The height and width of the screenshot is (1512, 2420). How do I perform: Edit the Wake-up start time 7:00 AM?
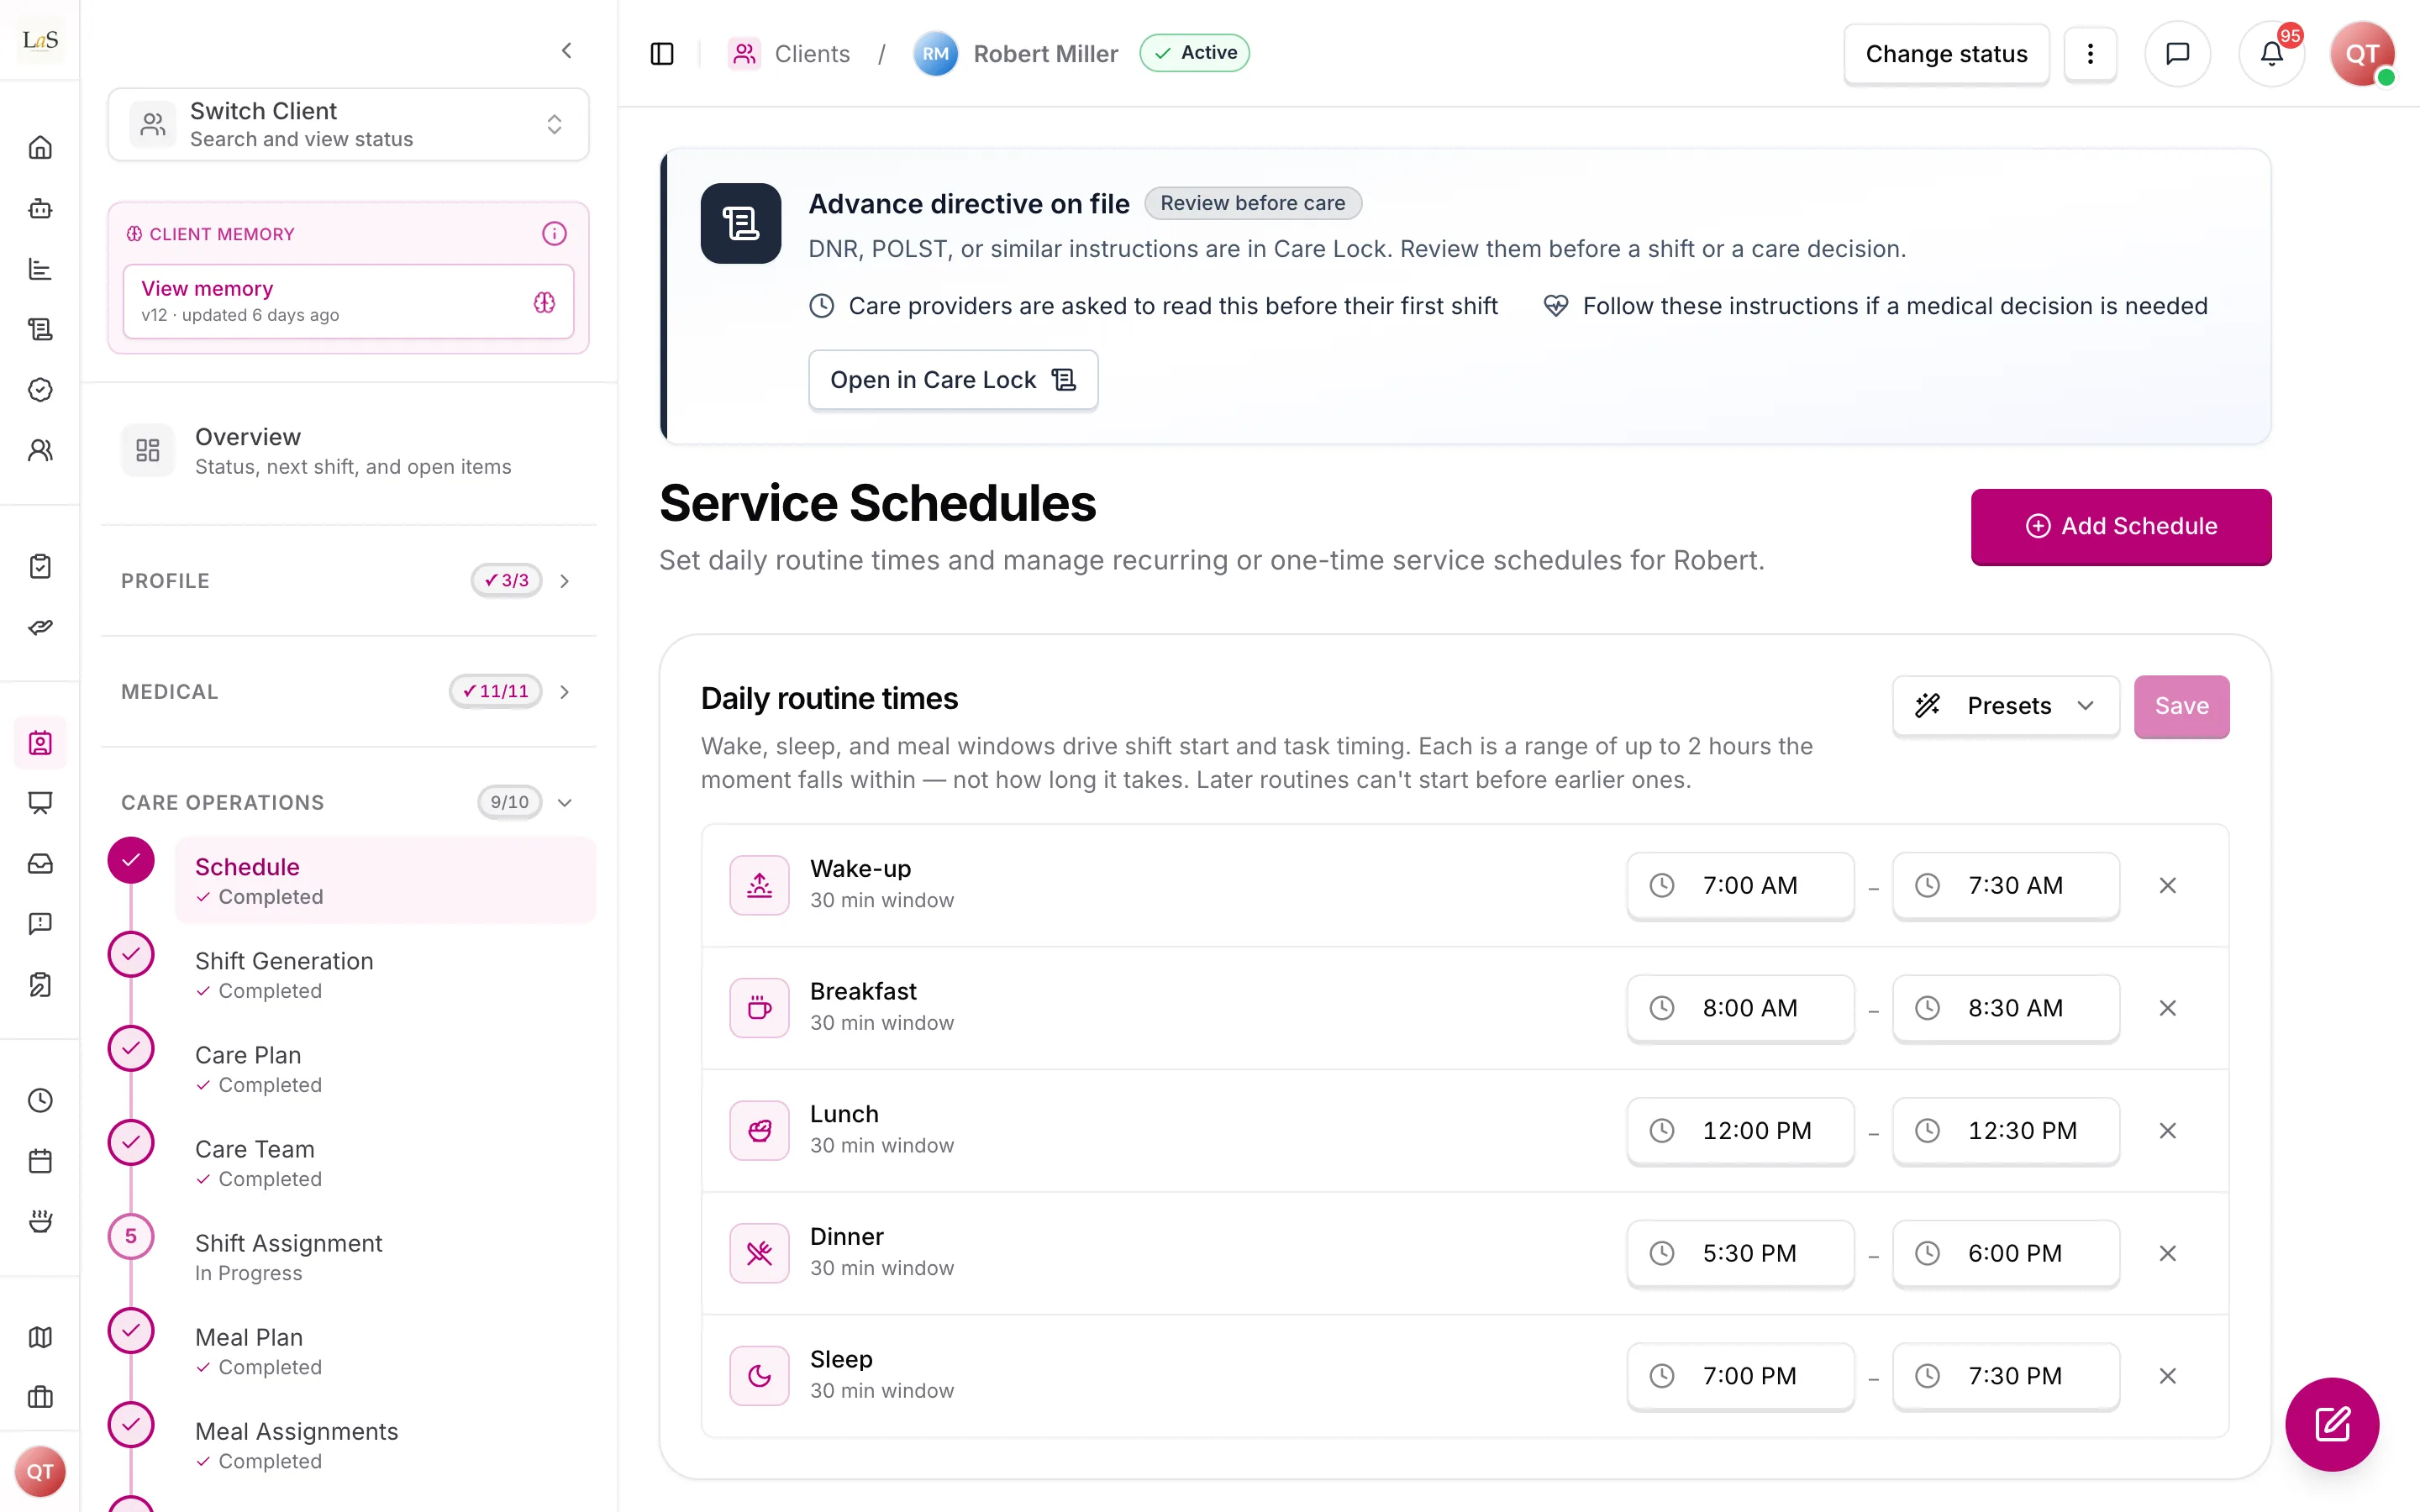pyautogui.click(x=1740, y=886)
